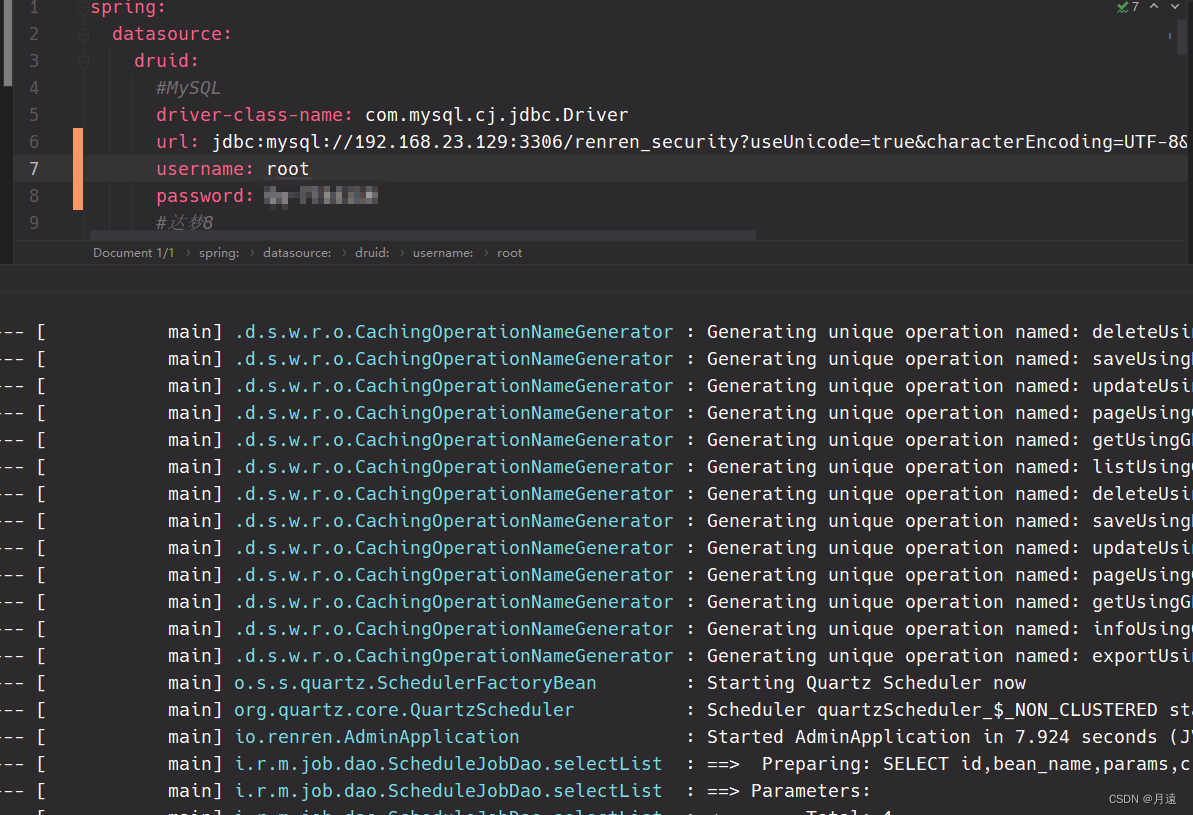The image size is (1193, 815).
Task: Click the 'password:' key
Action: pos(205,196)
